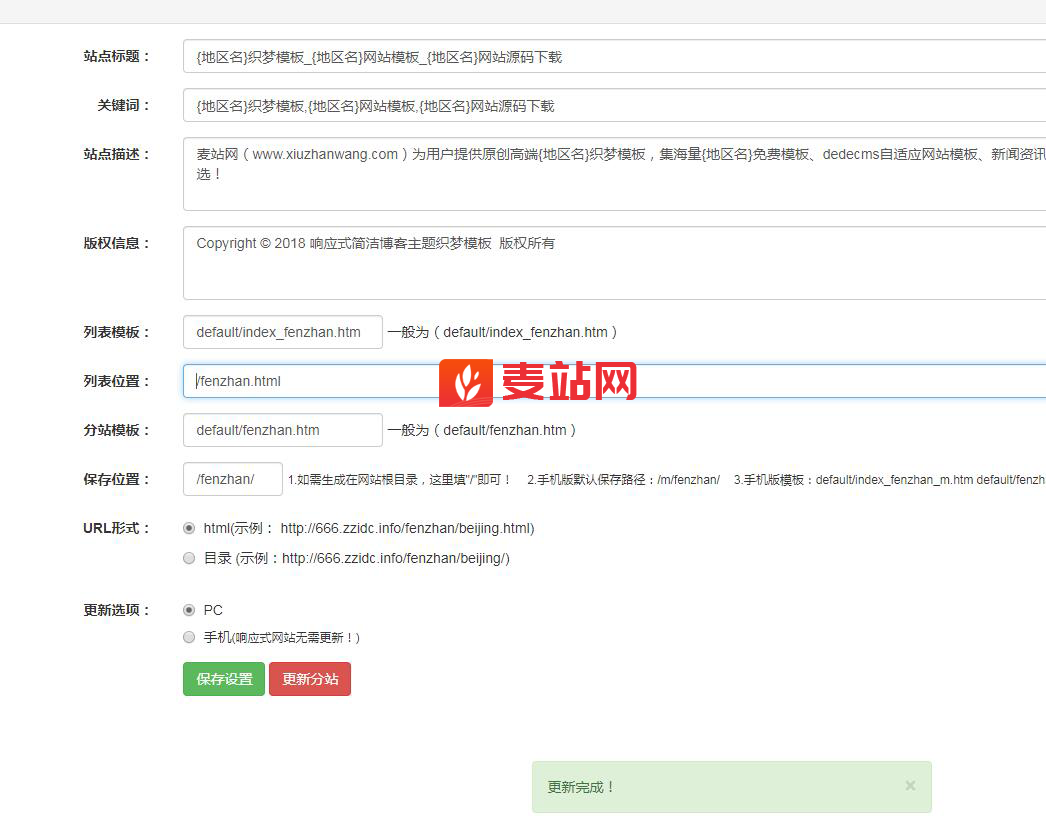The height and width of the screenshot is (829, 1046).
Task: Click the 一般为 default/index_fenzhan.htm hint text
Action: (x=502, y=332)
